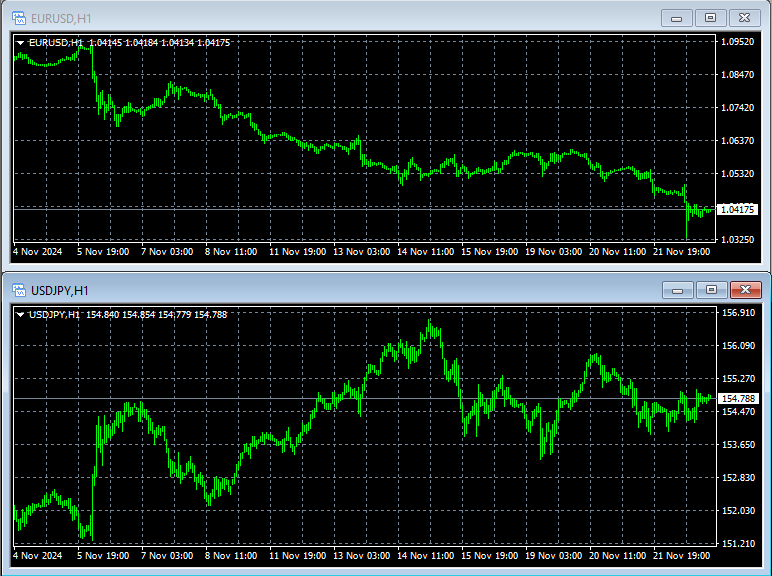Click EURUSD price scale value 1.06370
Viewport: 772px width, 576px height.
[x=737, y=141]
